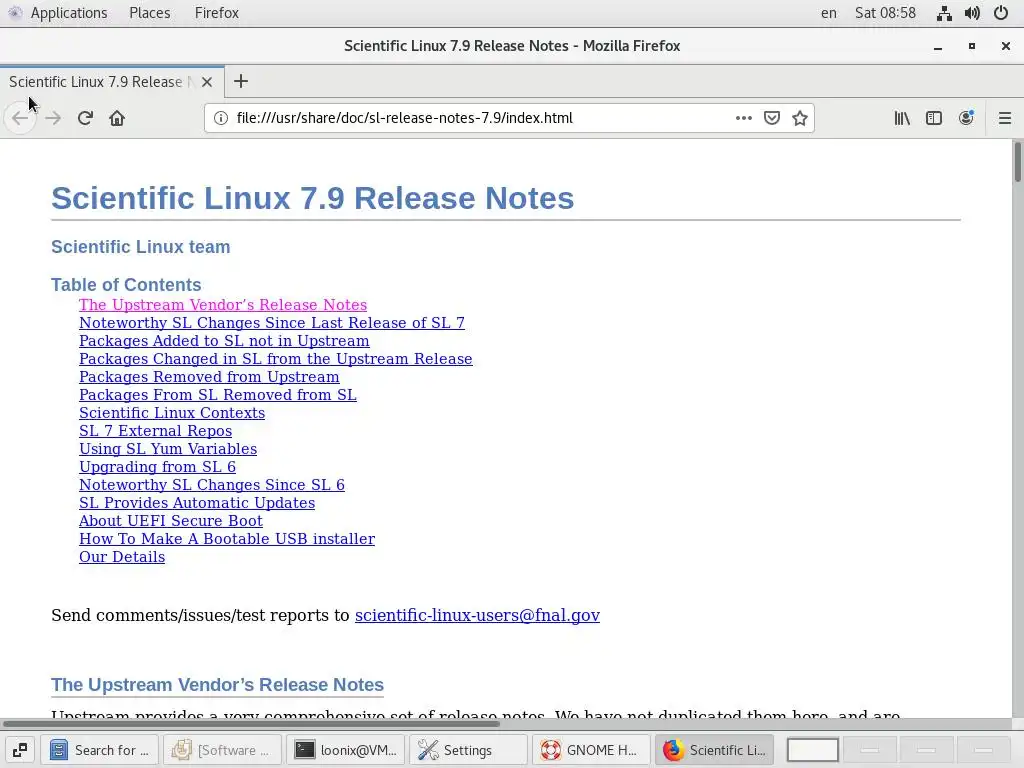Open Upgrading from SL 6 link
Viewport: 1024px width, 768px height.
157,467
